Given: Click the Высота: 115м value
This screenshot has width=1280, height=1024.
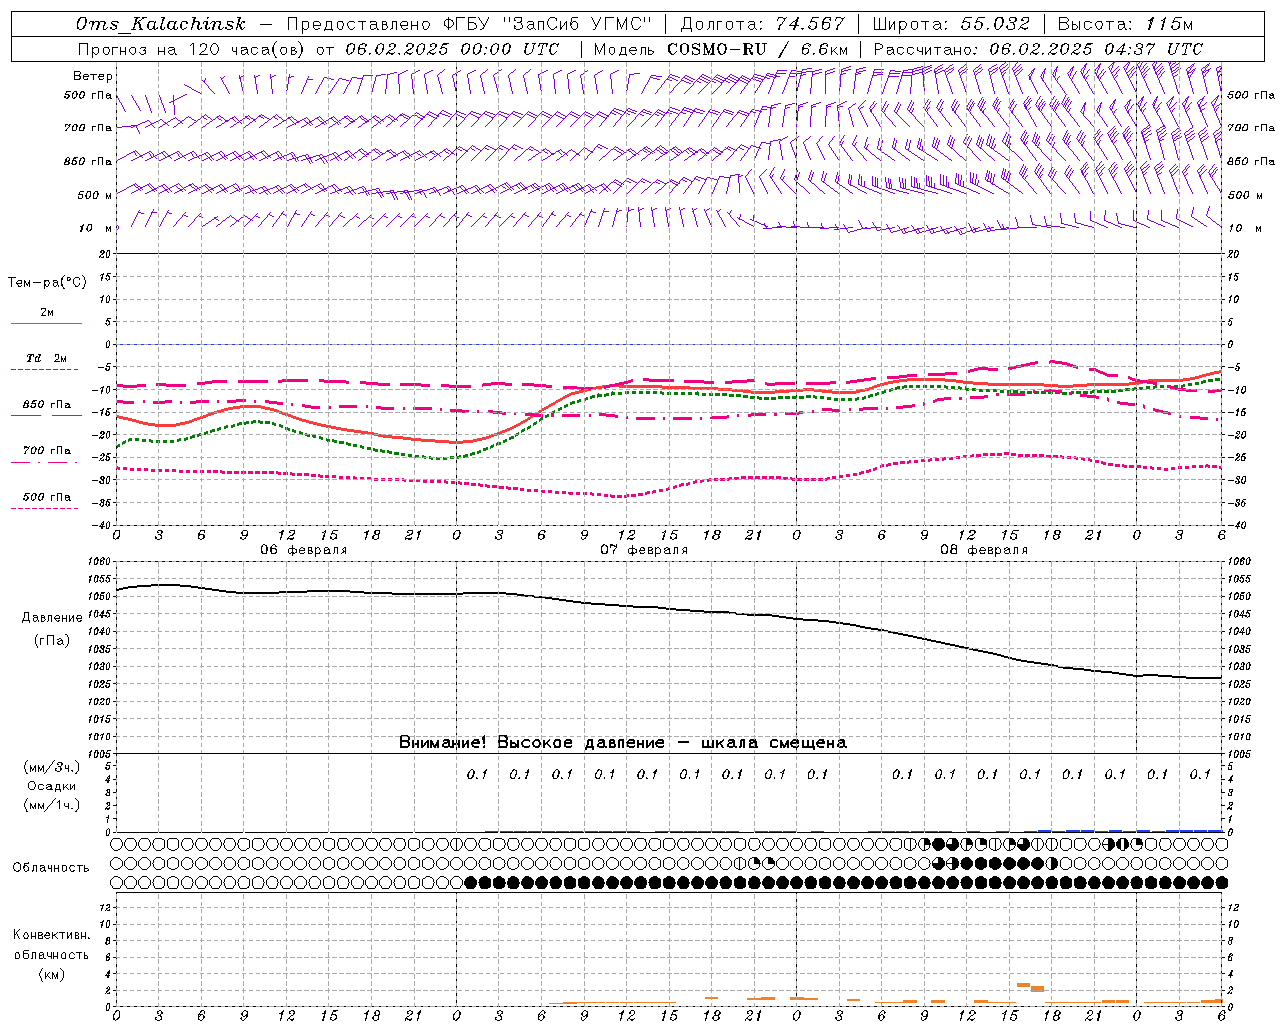Looking at the screenshot, I should tap(1125, 24).
